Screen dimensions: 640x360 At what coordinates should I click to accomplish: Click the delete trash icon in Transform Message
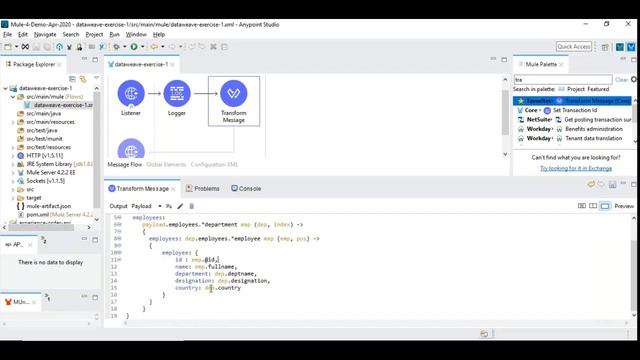tap(191, 206)
